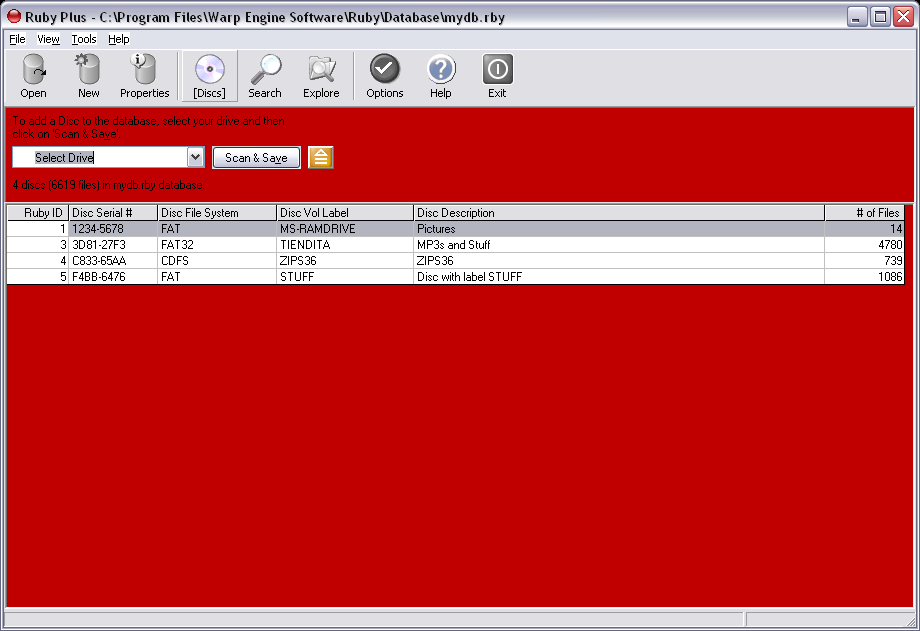The height and width of the screenshot is (631, 920).
Task: Sort by Disc File System column header
Action: pos(217,212)
